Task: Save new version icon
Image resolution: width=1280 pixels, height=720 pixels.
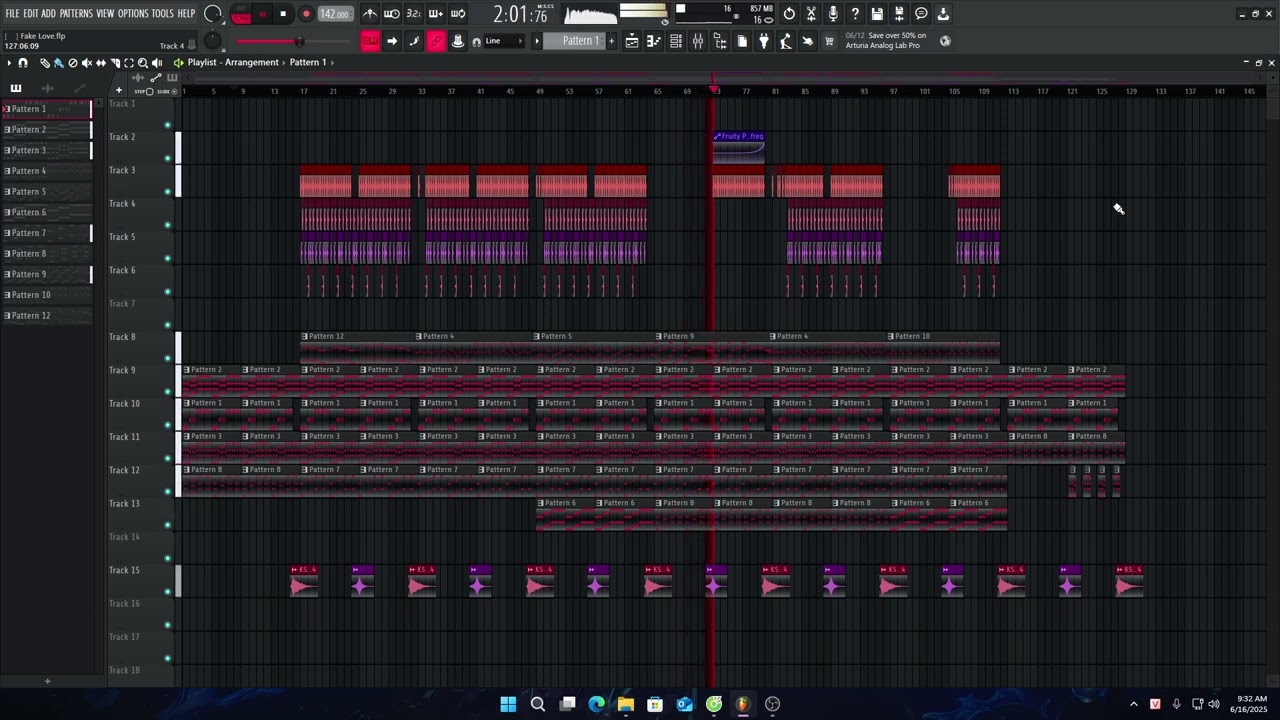Action: [899, 14]
